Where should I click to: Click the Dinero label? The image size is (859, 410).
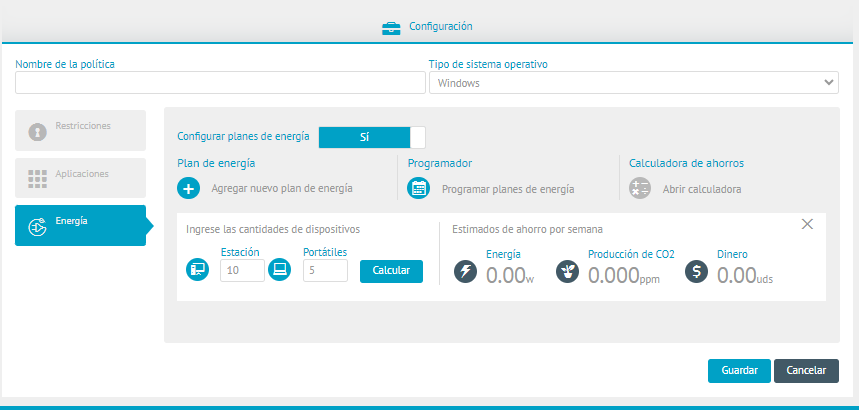coord(732,254)
